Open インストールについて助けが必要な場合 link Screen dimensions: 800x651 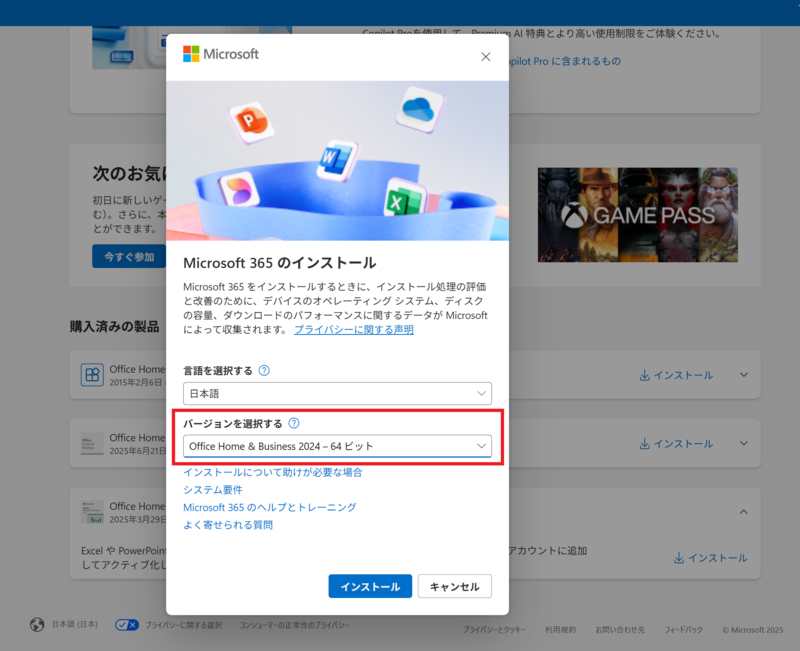click(272, 472)
